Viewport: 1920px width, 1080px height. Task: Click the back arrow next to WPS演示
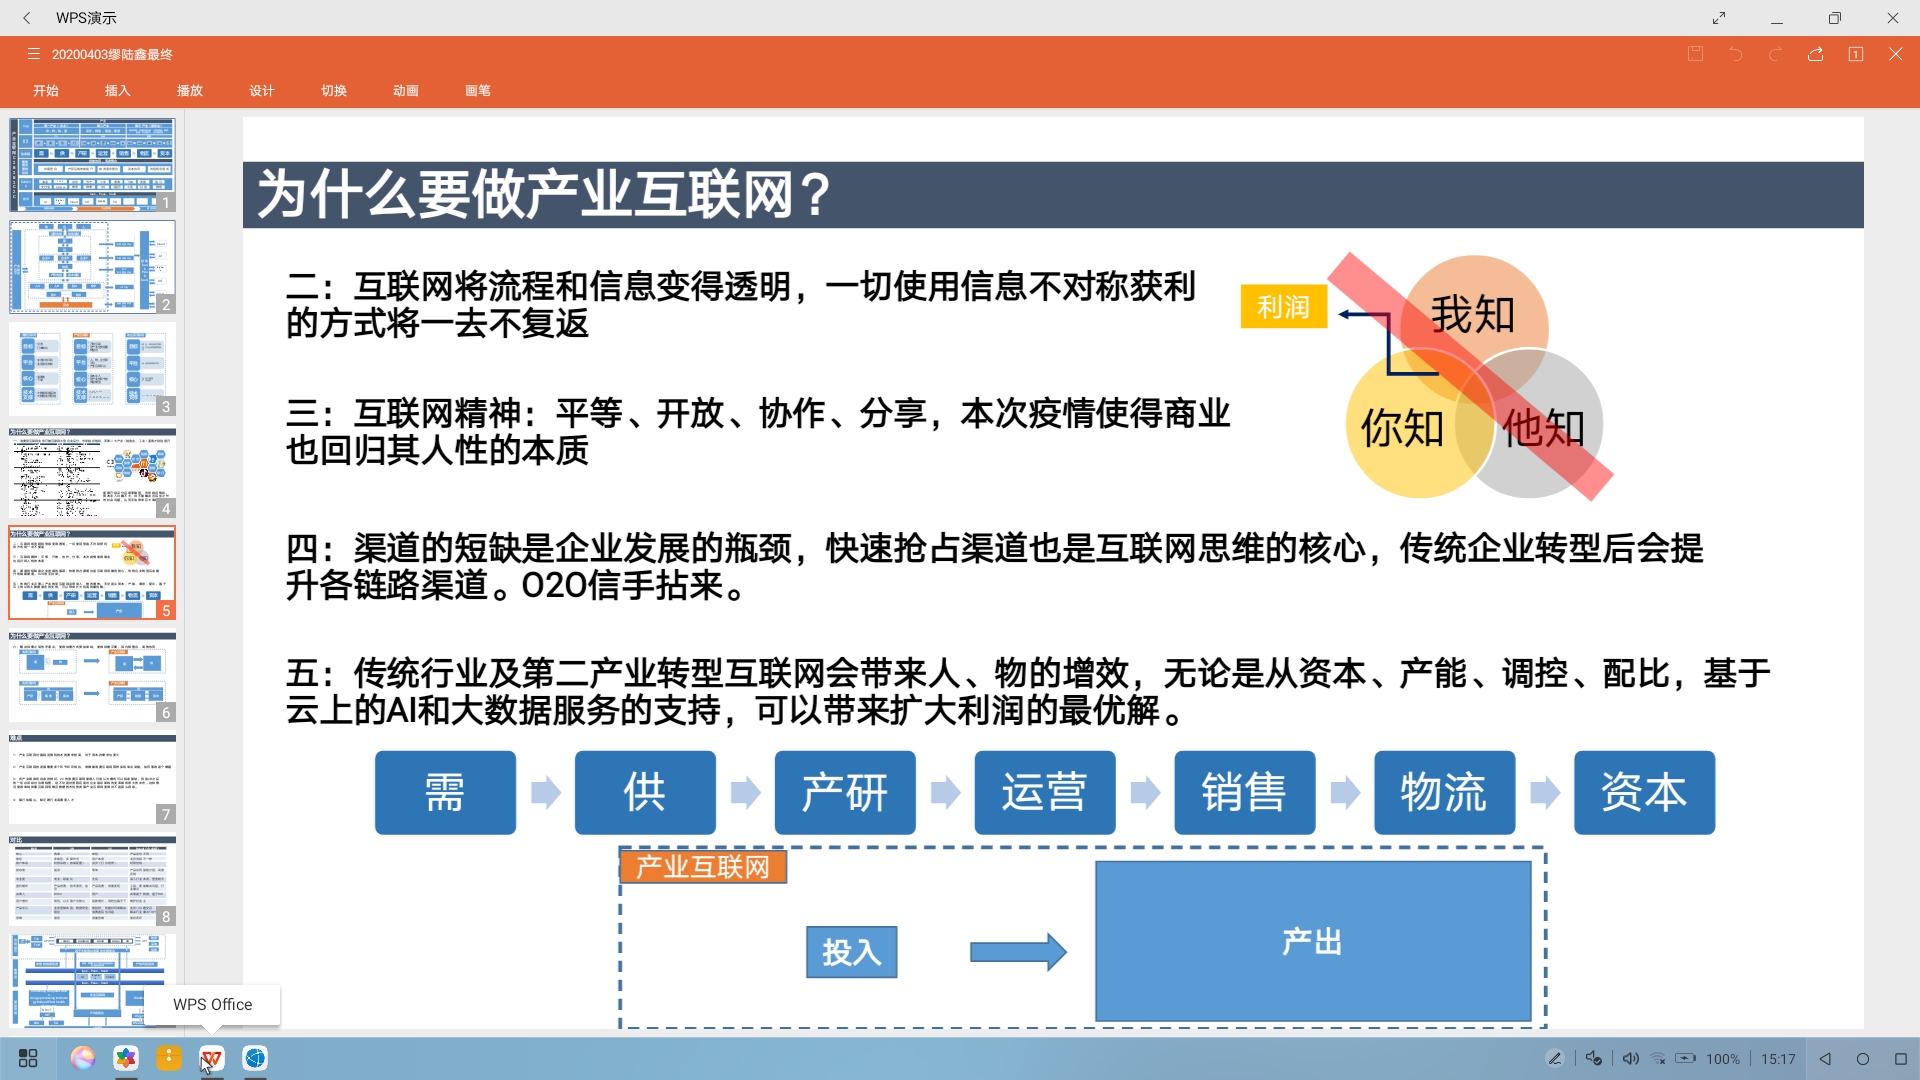pos(27,18)
